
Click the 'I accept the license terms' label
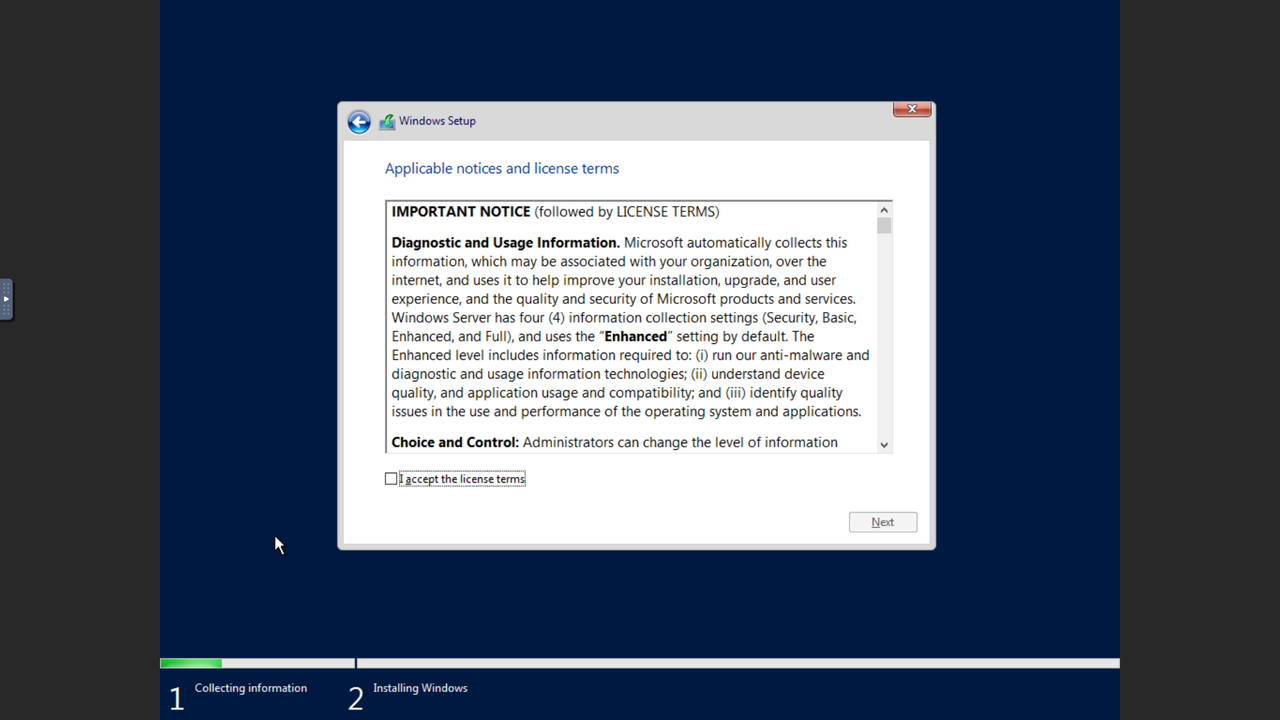pos(462,479)
